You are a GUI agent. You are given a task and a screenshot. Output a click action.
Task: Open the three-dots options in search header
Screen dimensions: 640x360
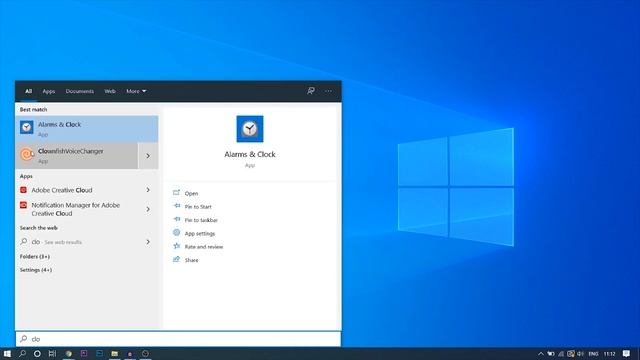tap(329, 91)
